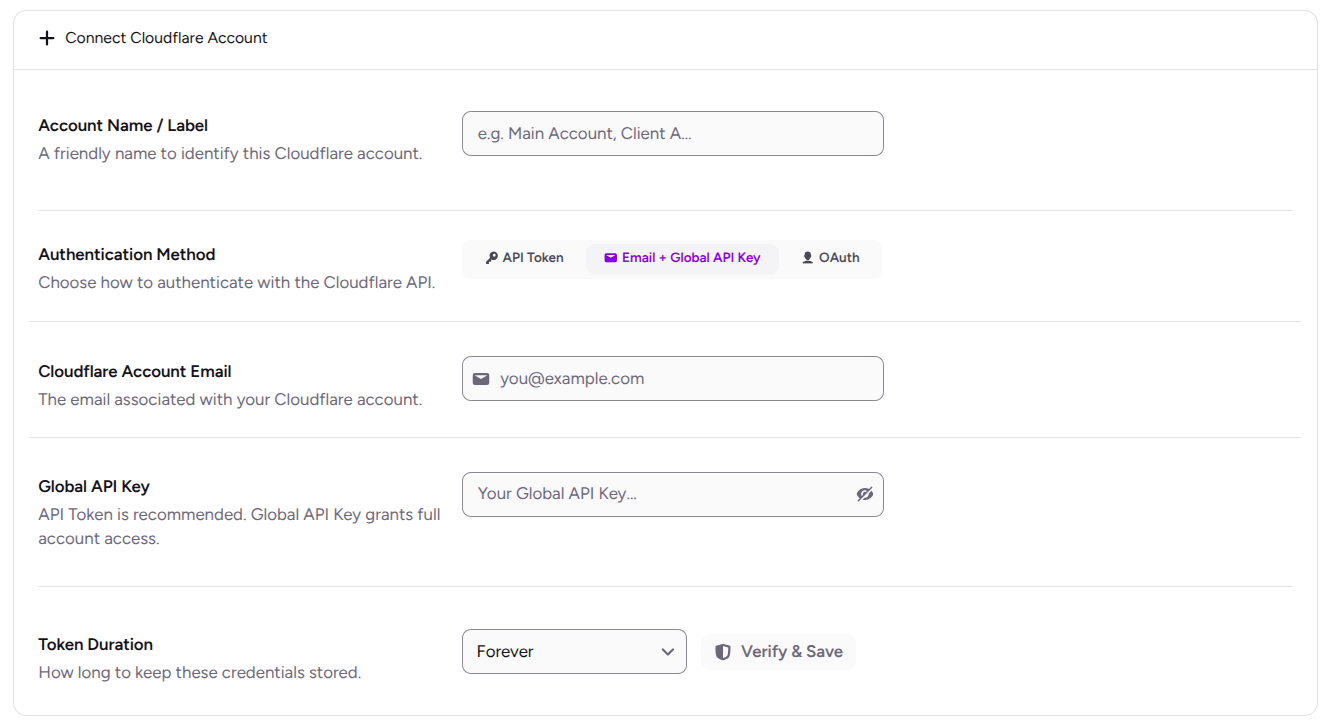Click 'A friendly name to identify' description
Screen dimensions: 1335x728
230,154
